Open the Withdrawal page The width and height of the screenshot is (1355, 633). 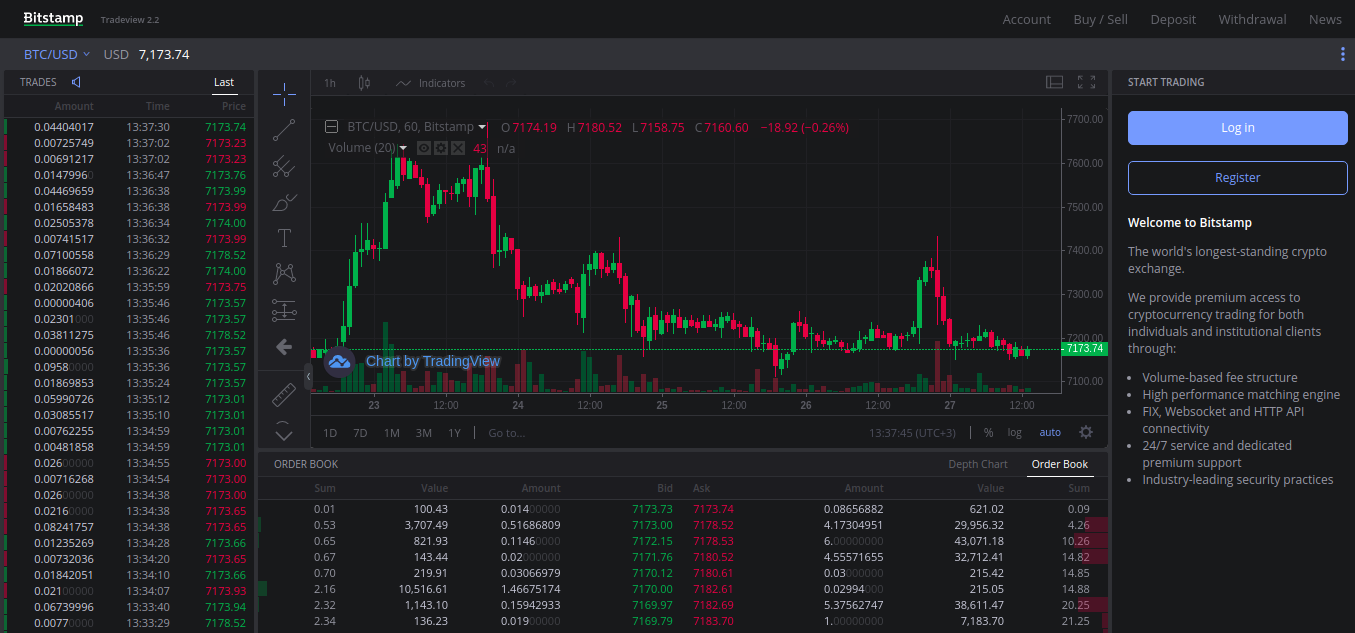1252,19
